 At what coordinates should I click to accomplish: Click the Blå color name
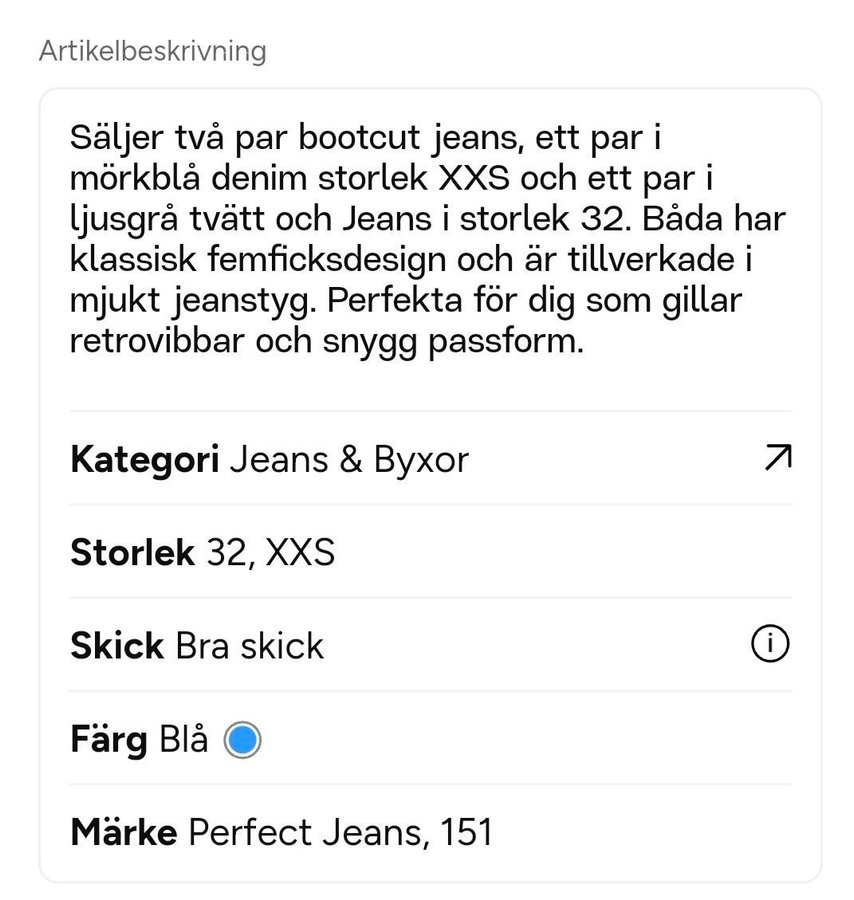pyautogui.click(x=182, y=740)
